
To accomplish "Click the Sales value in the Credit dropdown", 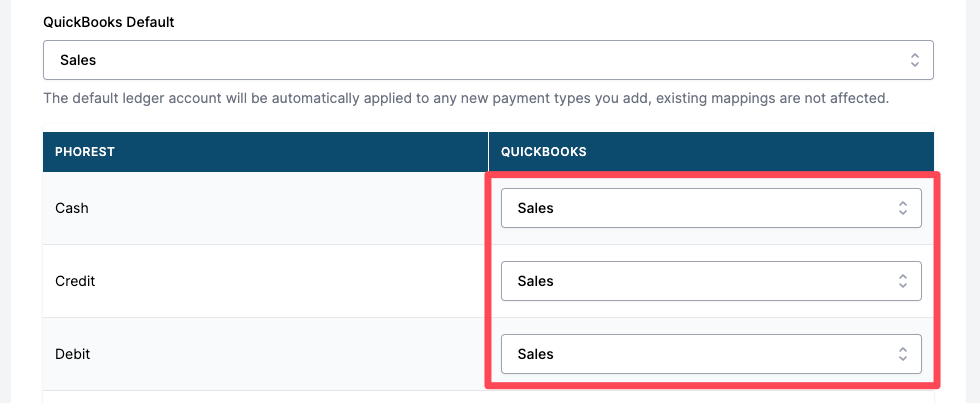I will pyautogui.click(x=535, y=281).
